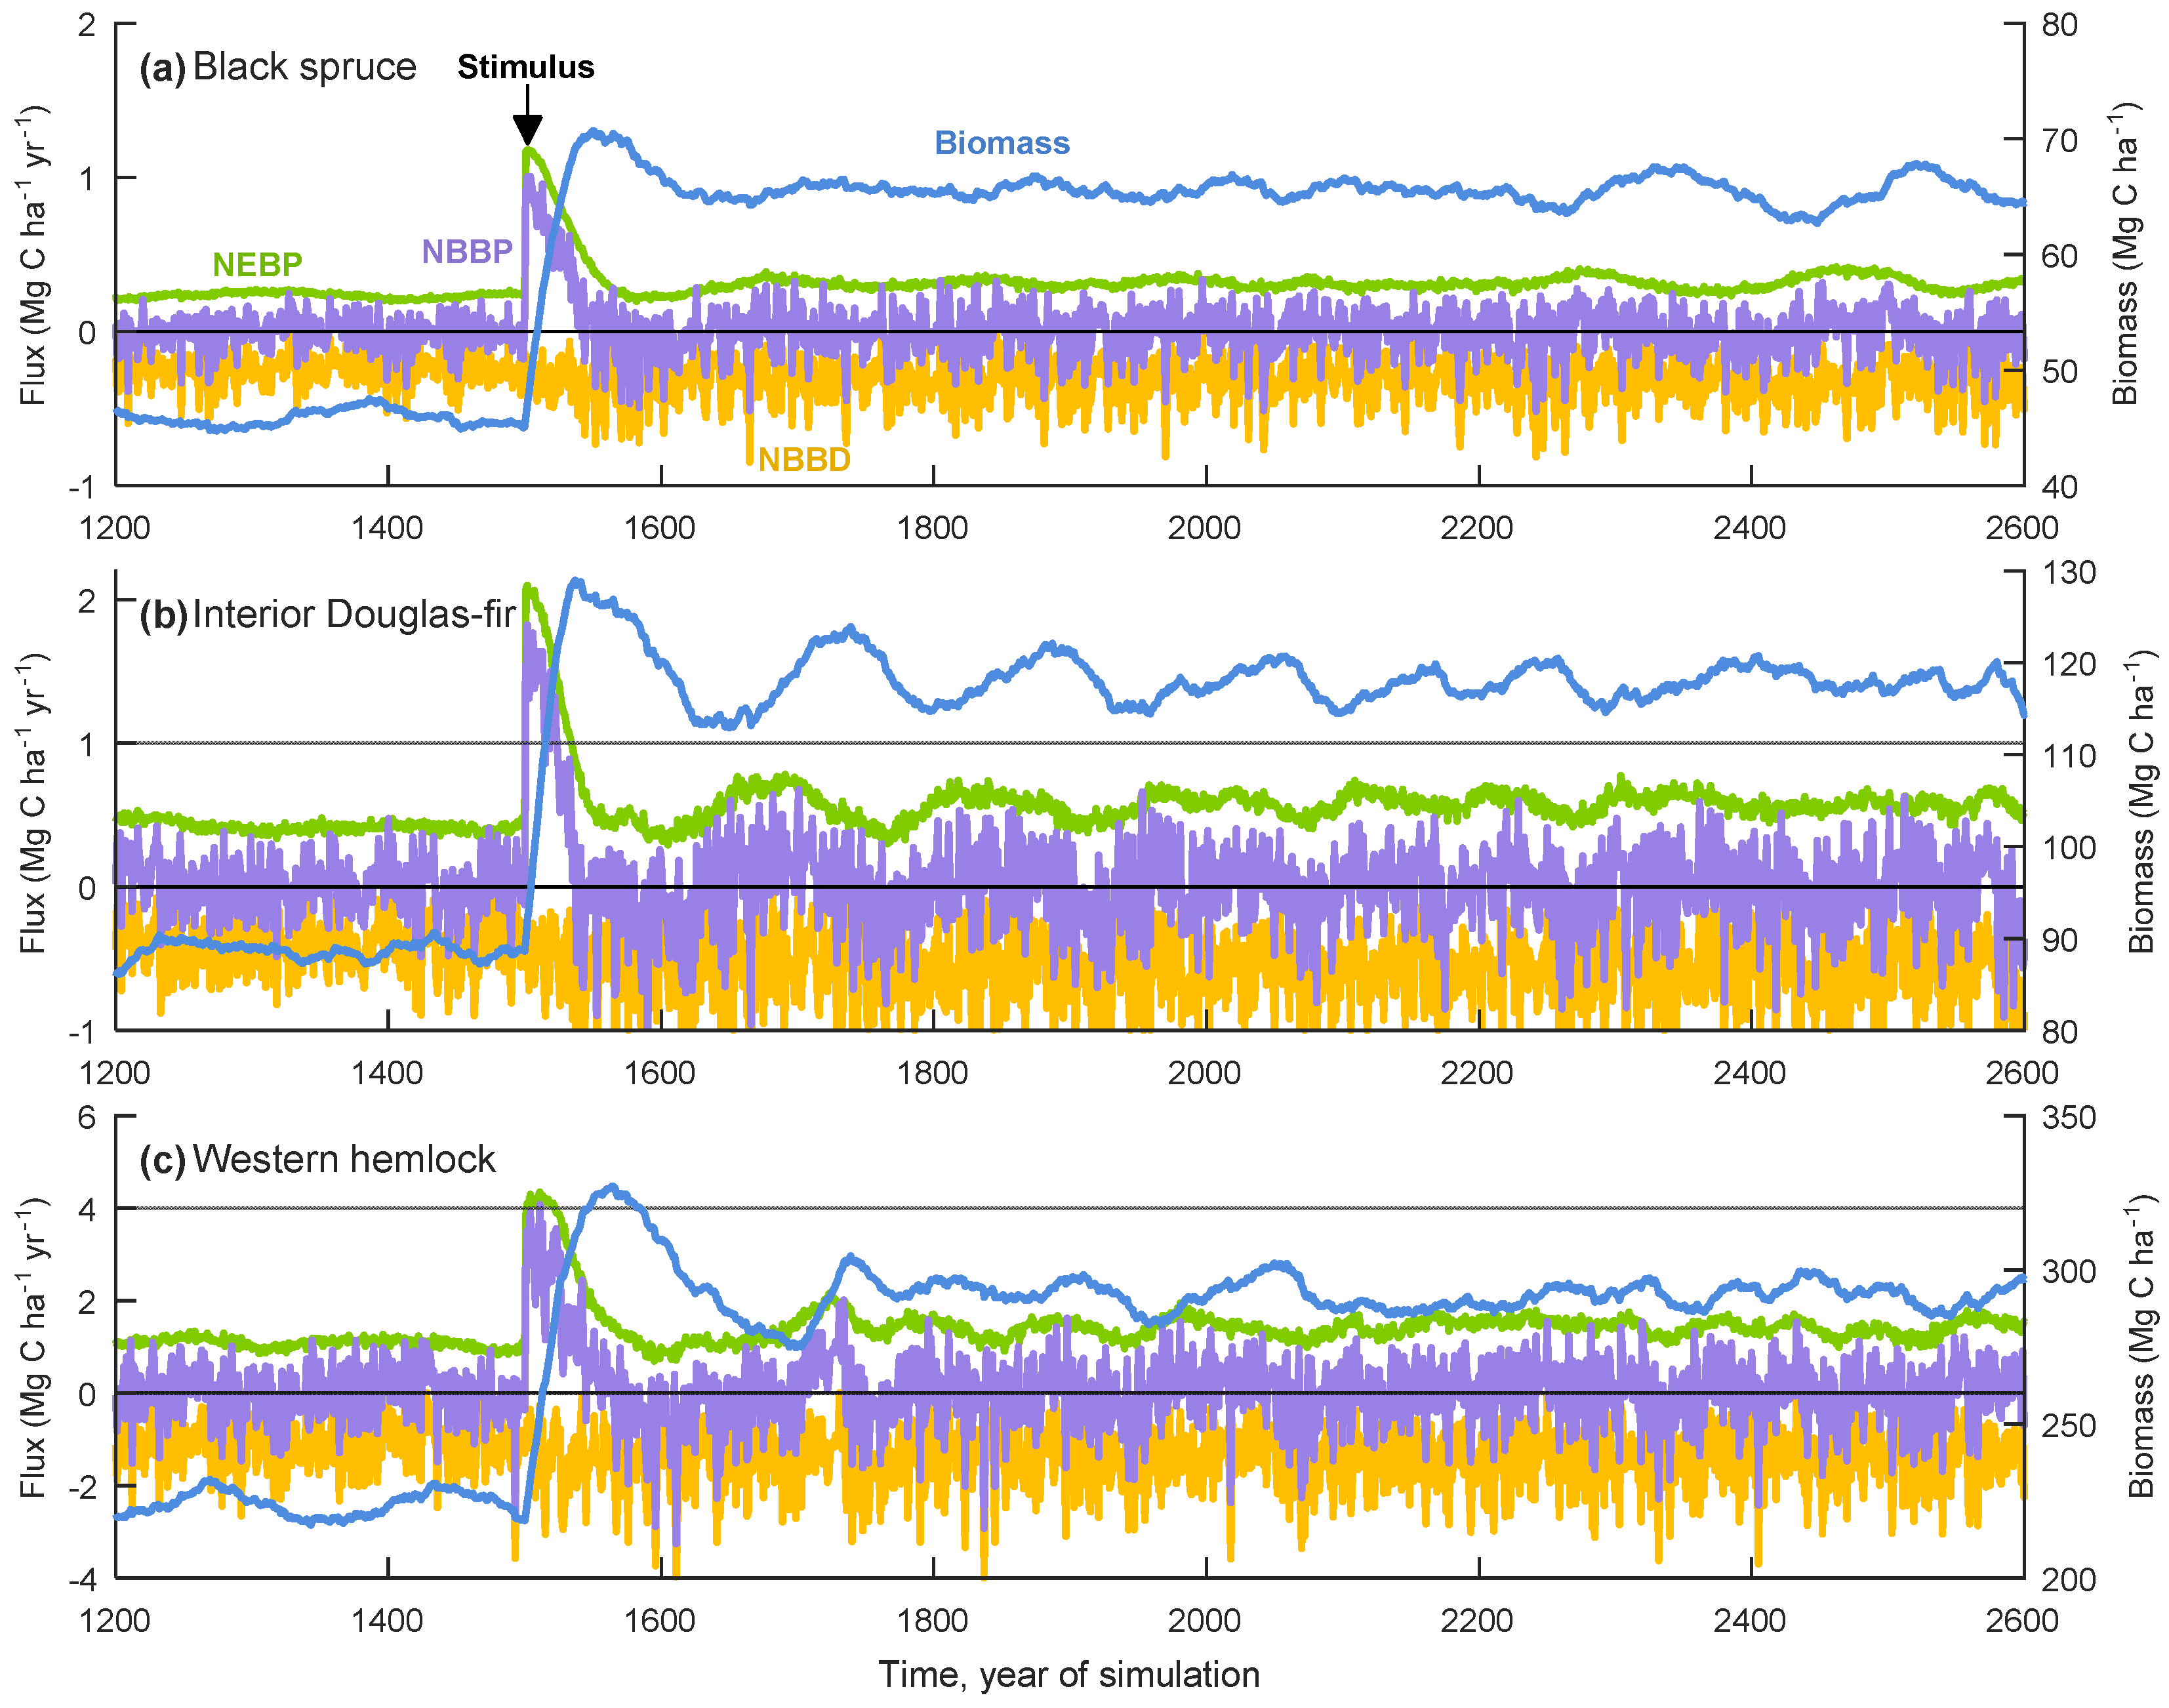Click the 2000 tick label under panel (b)
This screenshot has height=1708, width=2169.
pyautogui.click(x=1204, y=1073)
